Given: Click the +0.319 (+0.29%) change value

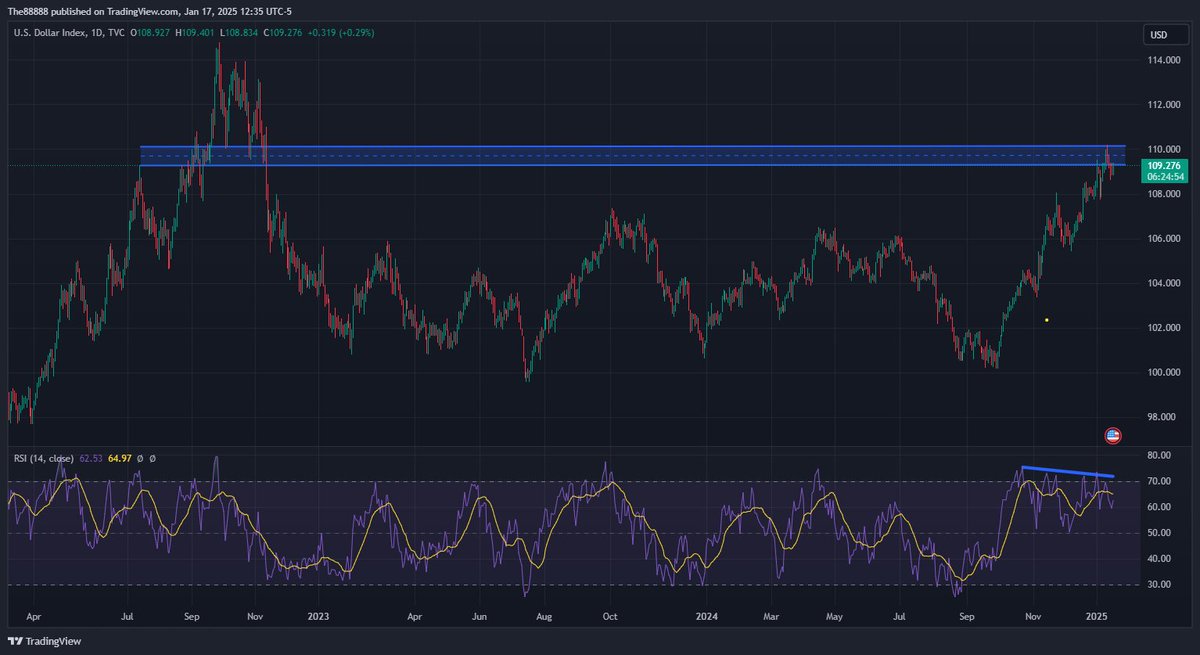Looking at the screenshot, I should 340,33.
